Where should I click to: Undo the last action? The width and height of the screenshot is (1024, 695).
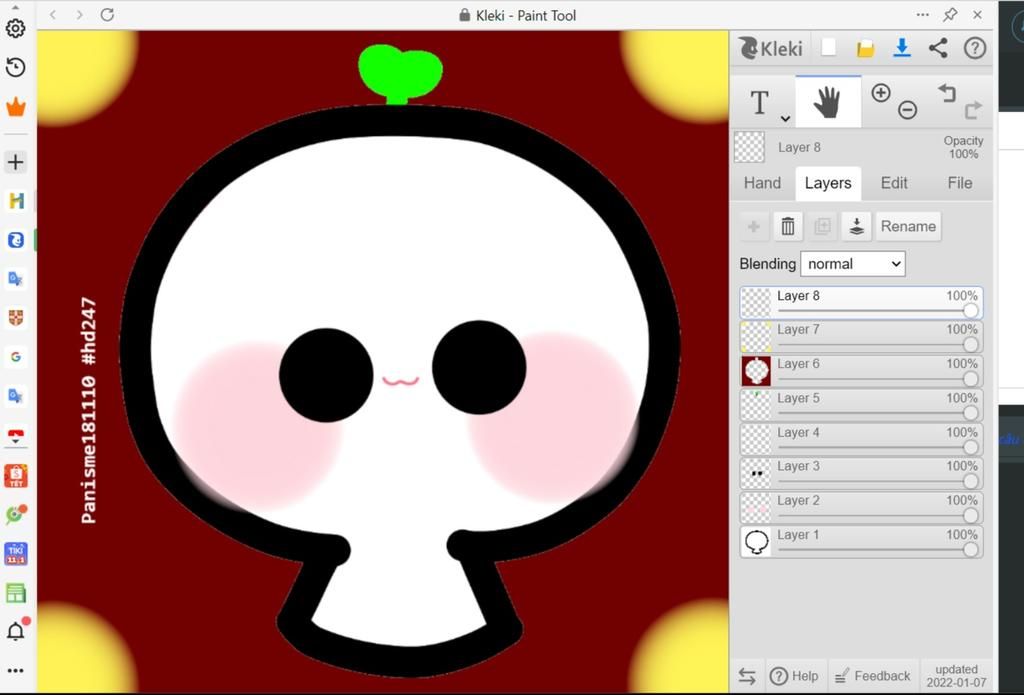tap(946, 93)
